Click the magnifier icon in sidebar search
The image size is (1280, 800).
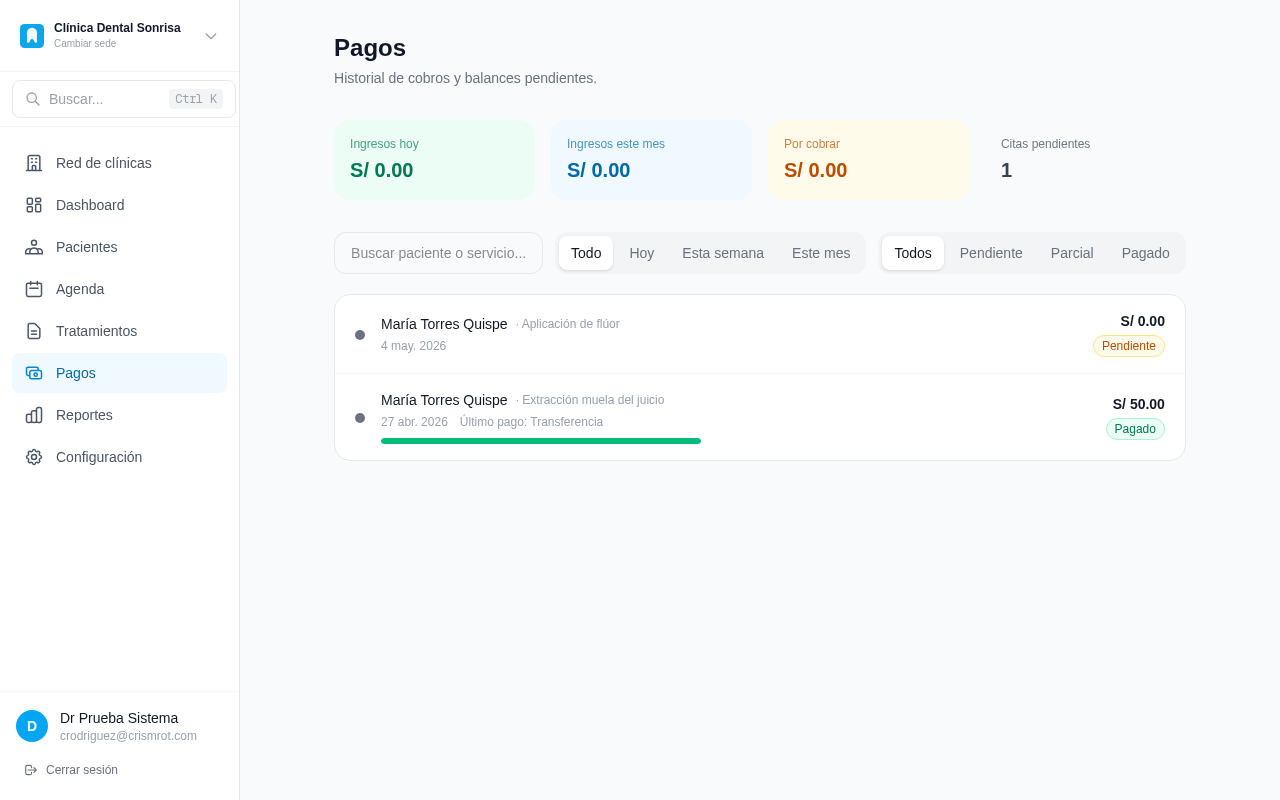point(33,99)
